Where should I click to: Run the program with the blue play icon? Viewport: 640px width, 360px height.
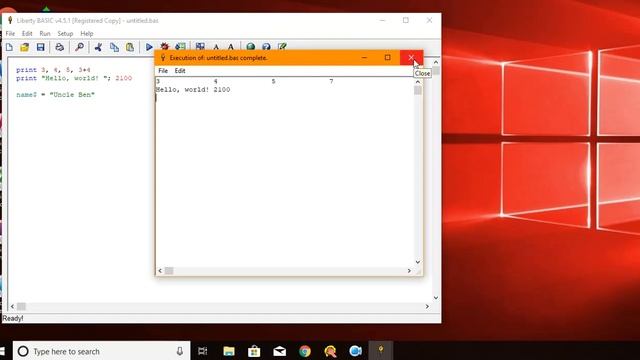[149, 47]
